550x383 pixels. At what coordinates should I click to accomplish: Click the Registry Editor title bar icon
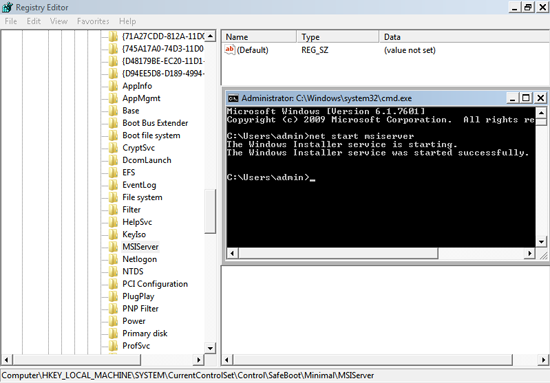[x=7, y=7]
